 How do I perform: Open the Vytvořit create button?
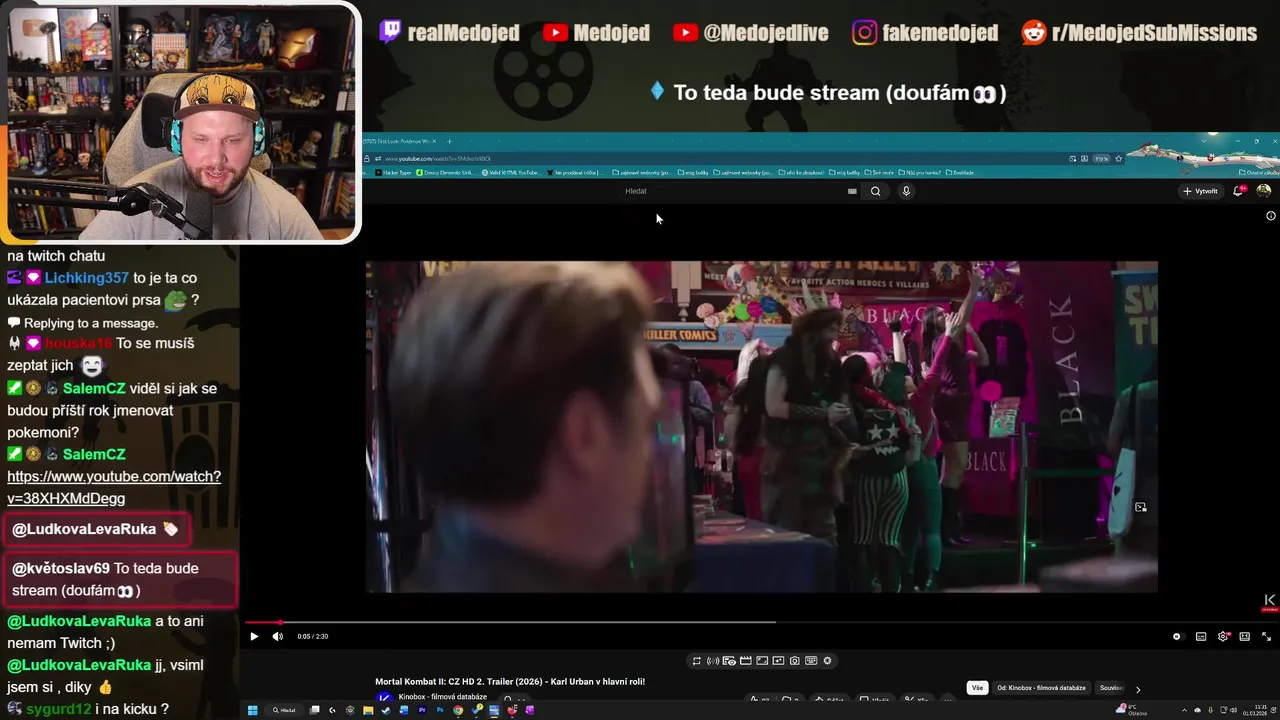point(1201,191)
